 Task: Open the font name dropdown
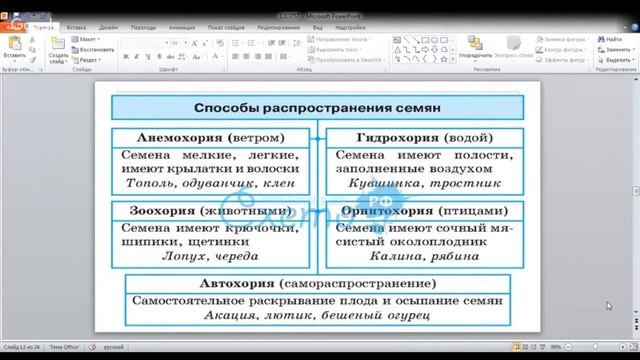(167, 43)
